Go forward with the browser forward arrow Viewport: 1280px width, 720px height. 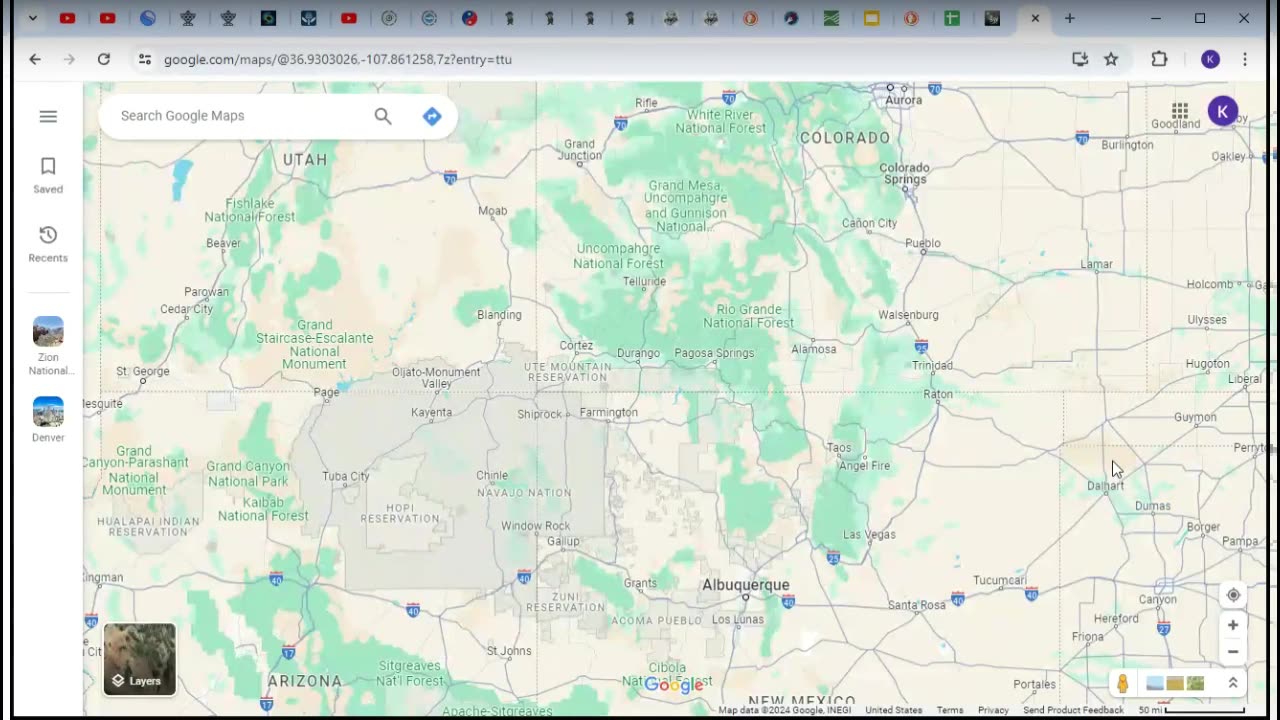(x=69, y=59)
